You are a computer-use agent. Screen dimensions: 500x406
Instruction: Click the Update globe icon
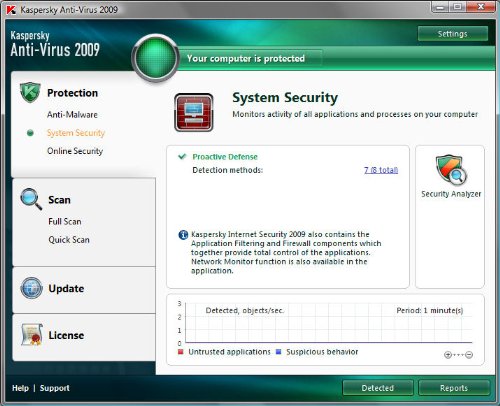31,288
